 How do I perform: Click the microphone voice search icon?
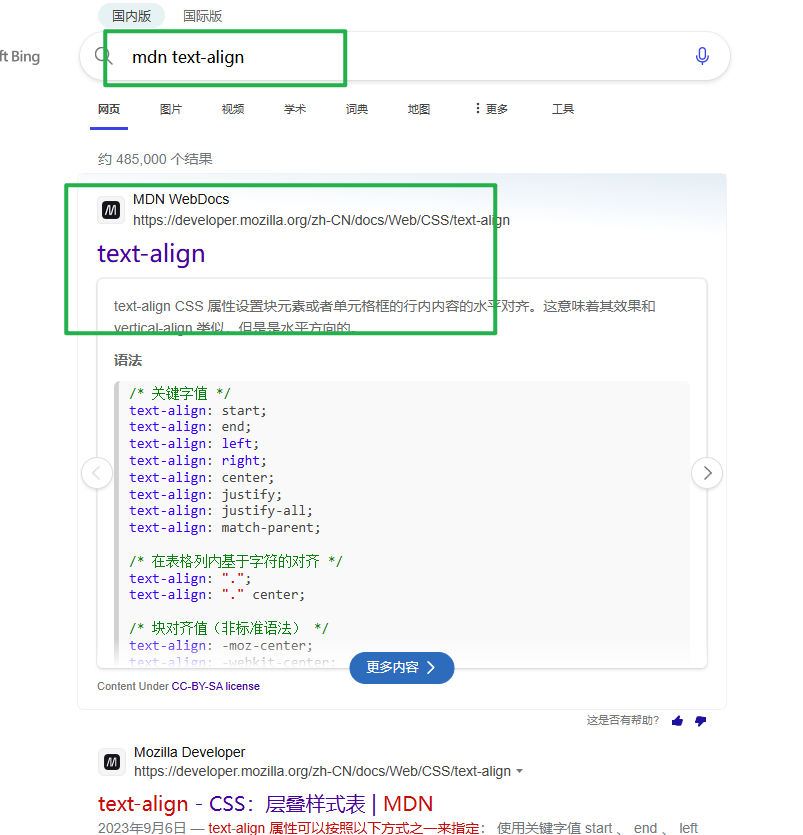[x=702, y=56]
